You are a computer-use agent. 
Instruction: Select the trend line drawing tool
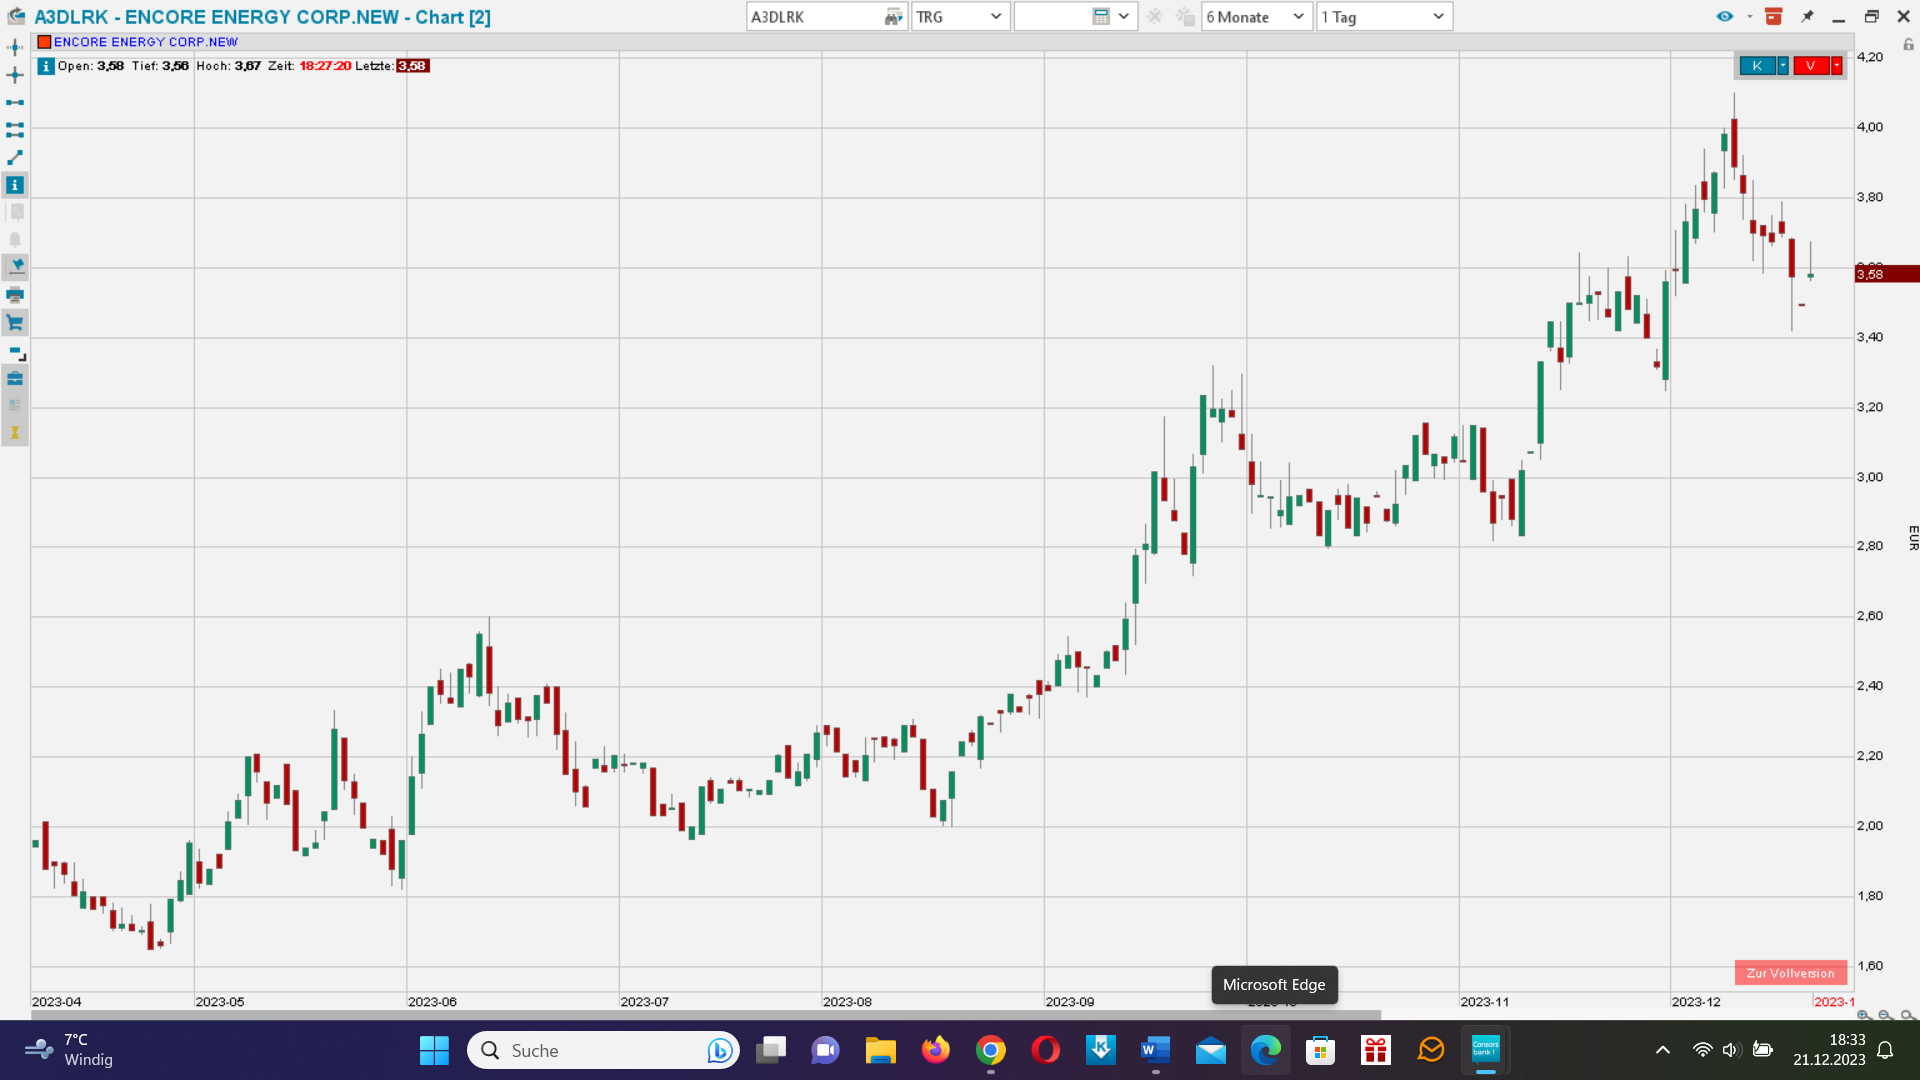(x=15, y=158)
